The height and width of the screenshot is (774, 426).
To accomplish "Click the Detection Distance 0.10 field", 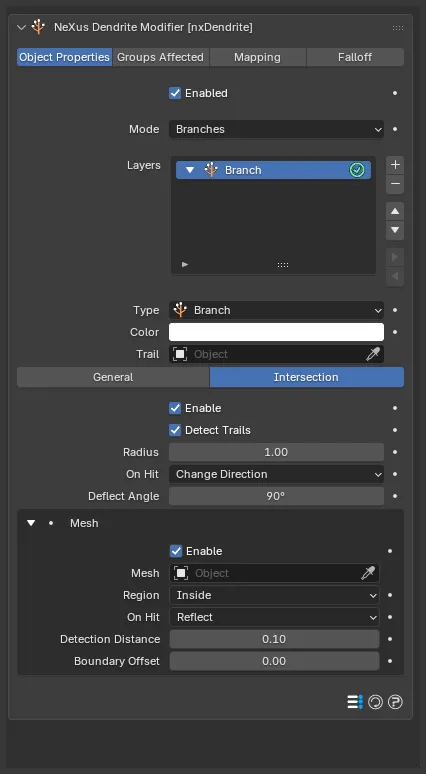I will click(274, 639).
